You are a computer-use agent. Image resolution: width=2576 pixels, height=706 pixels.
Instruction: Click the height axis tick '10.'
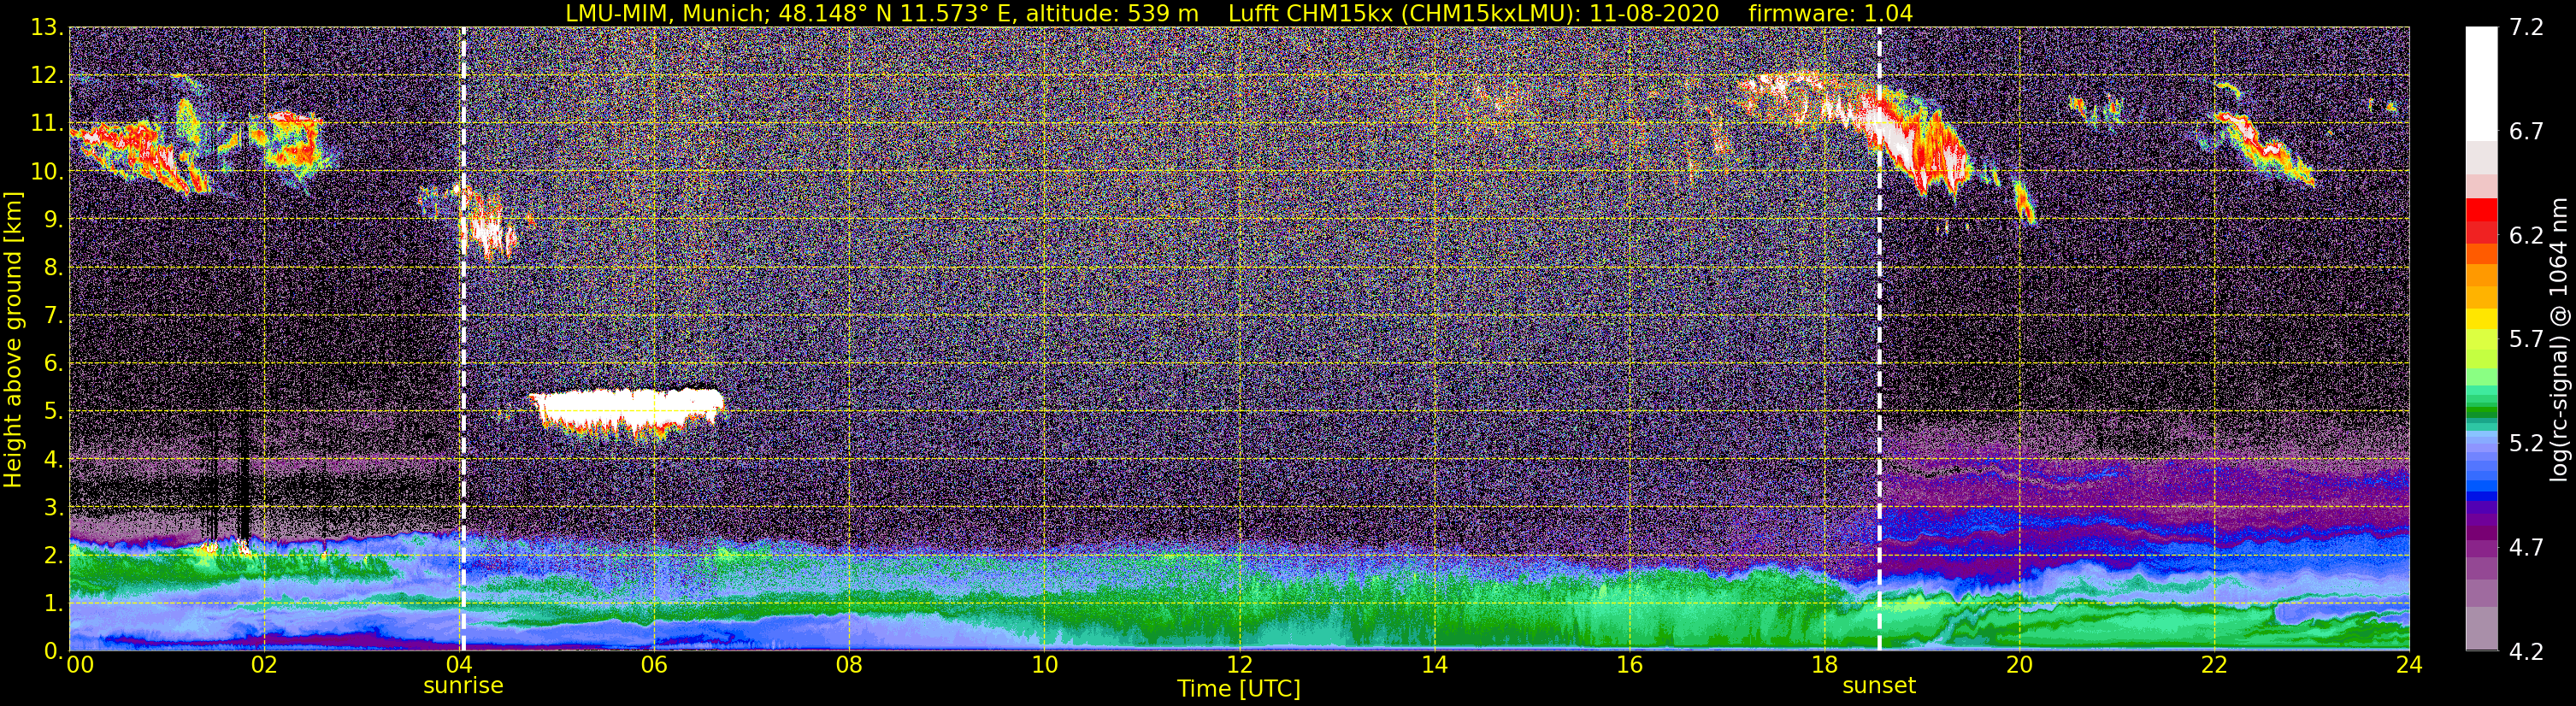point(46,172)
